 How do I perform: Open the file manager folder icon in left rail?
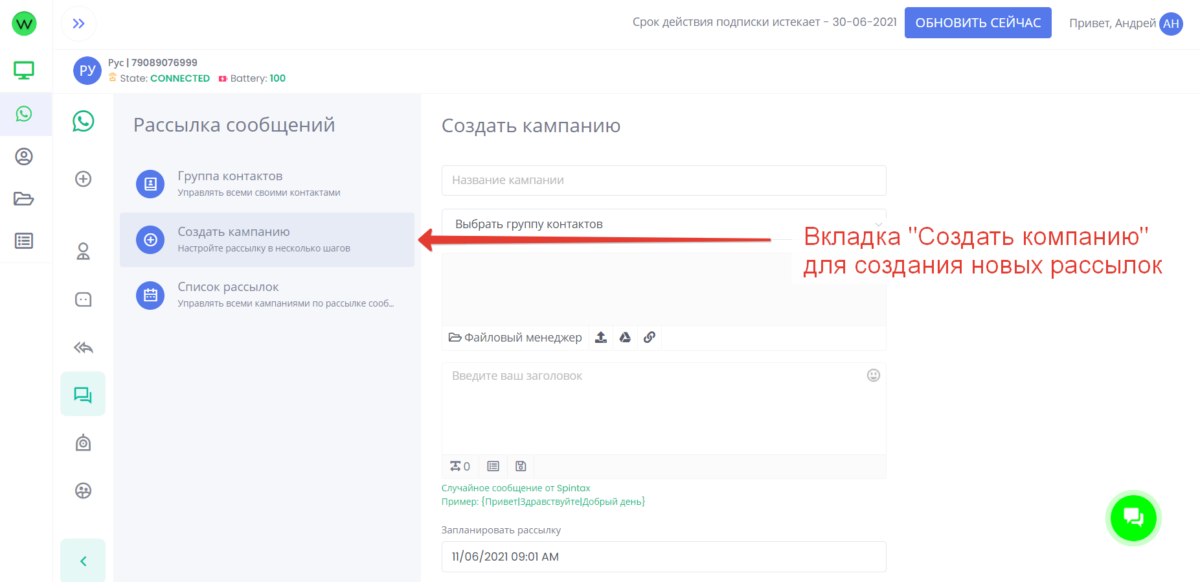tap(24, 198)
